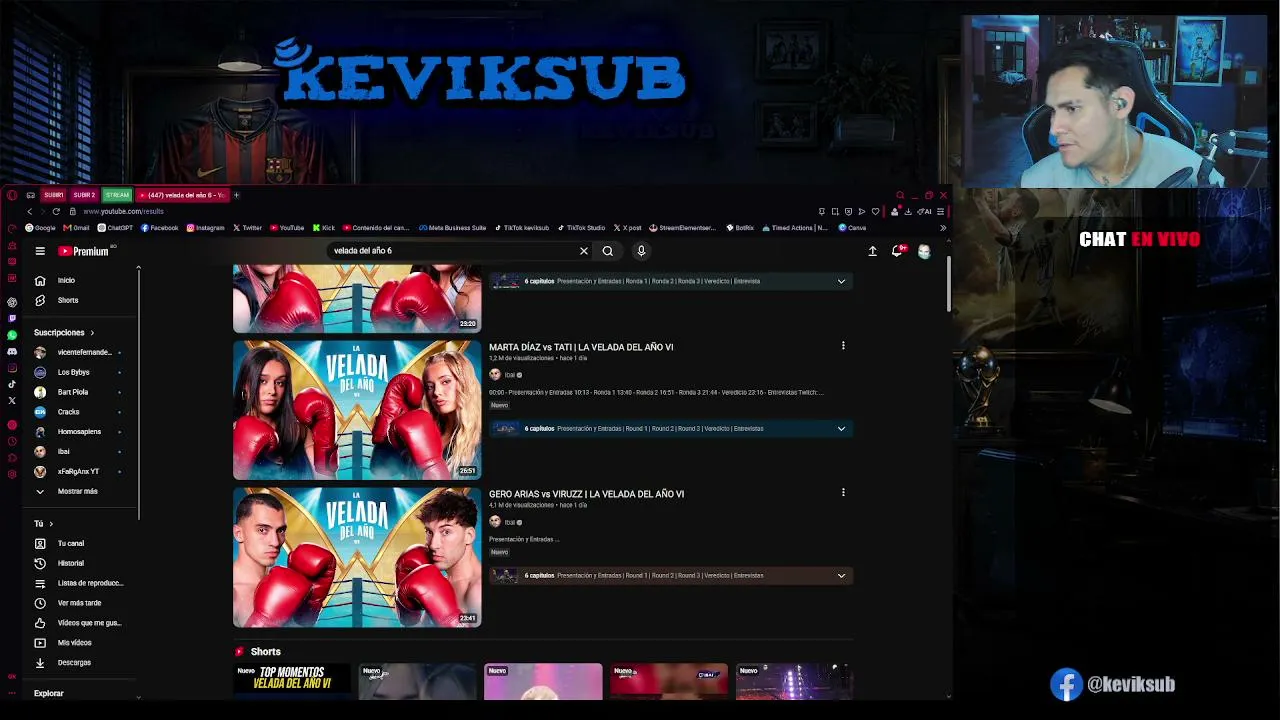Open the Top Momentos Velada short
The height and width of the screenshot is (720, 1280).
(x=292, y=681)
